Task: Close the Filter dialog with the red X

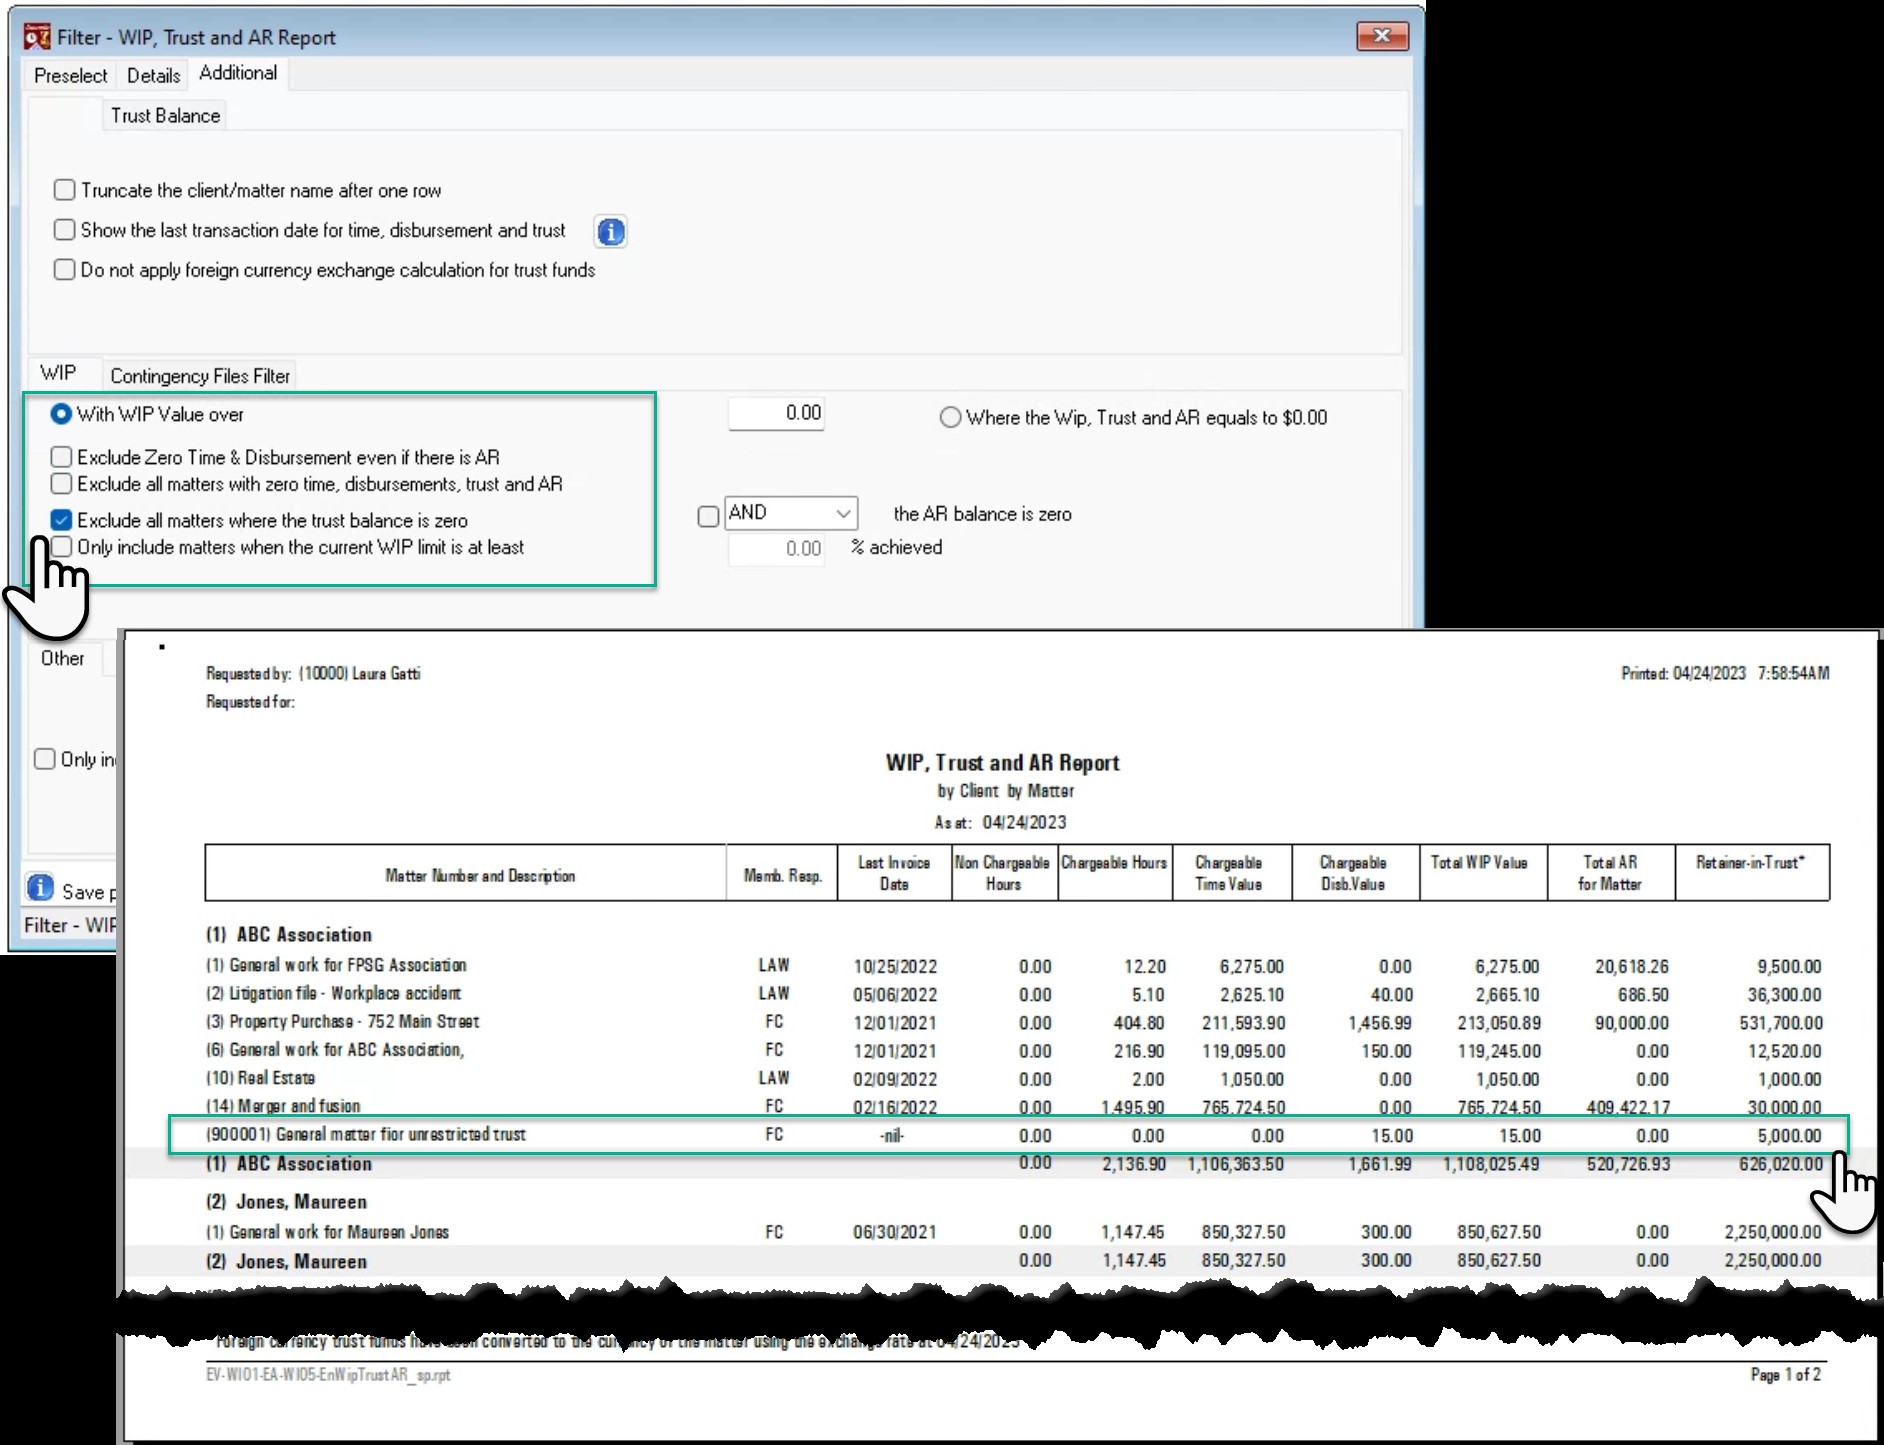Action: pos(1382,36)
